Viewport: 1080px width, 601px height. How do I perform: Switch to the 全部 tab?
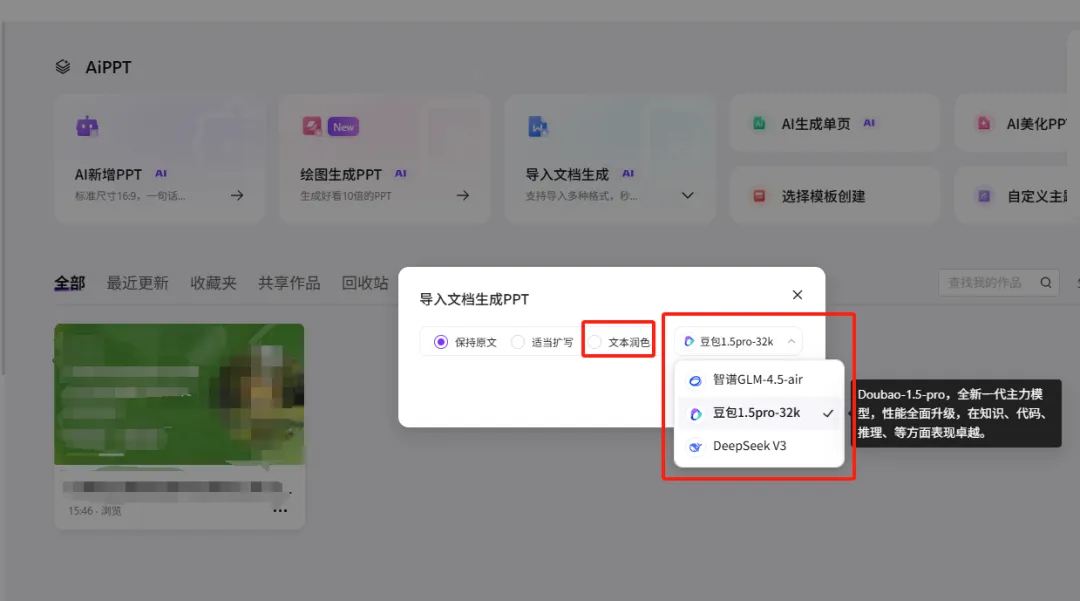click(x=70, y=283)
